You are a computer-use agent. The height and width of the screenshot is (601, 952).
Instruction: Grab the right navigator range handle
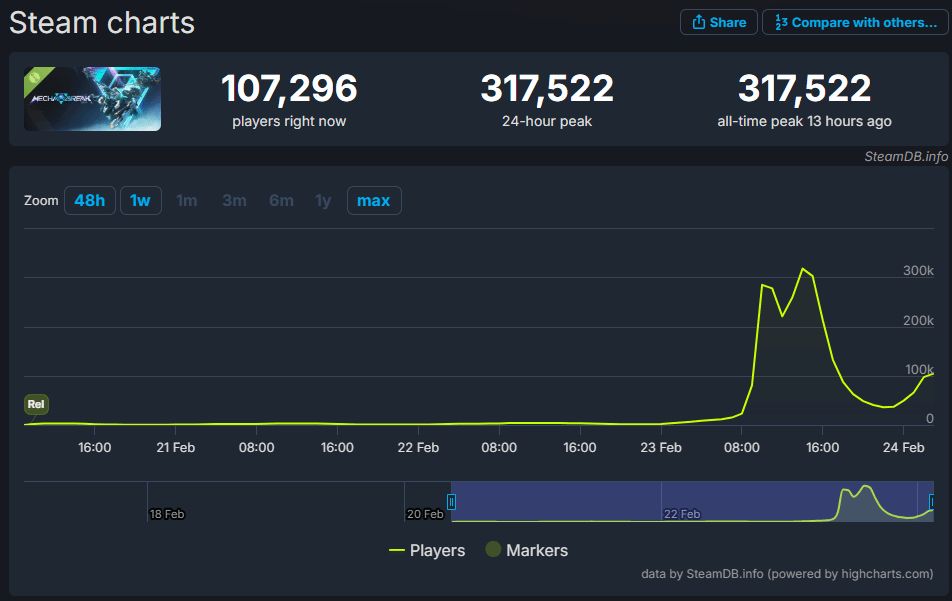point(933,501)
